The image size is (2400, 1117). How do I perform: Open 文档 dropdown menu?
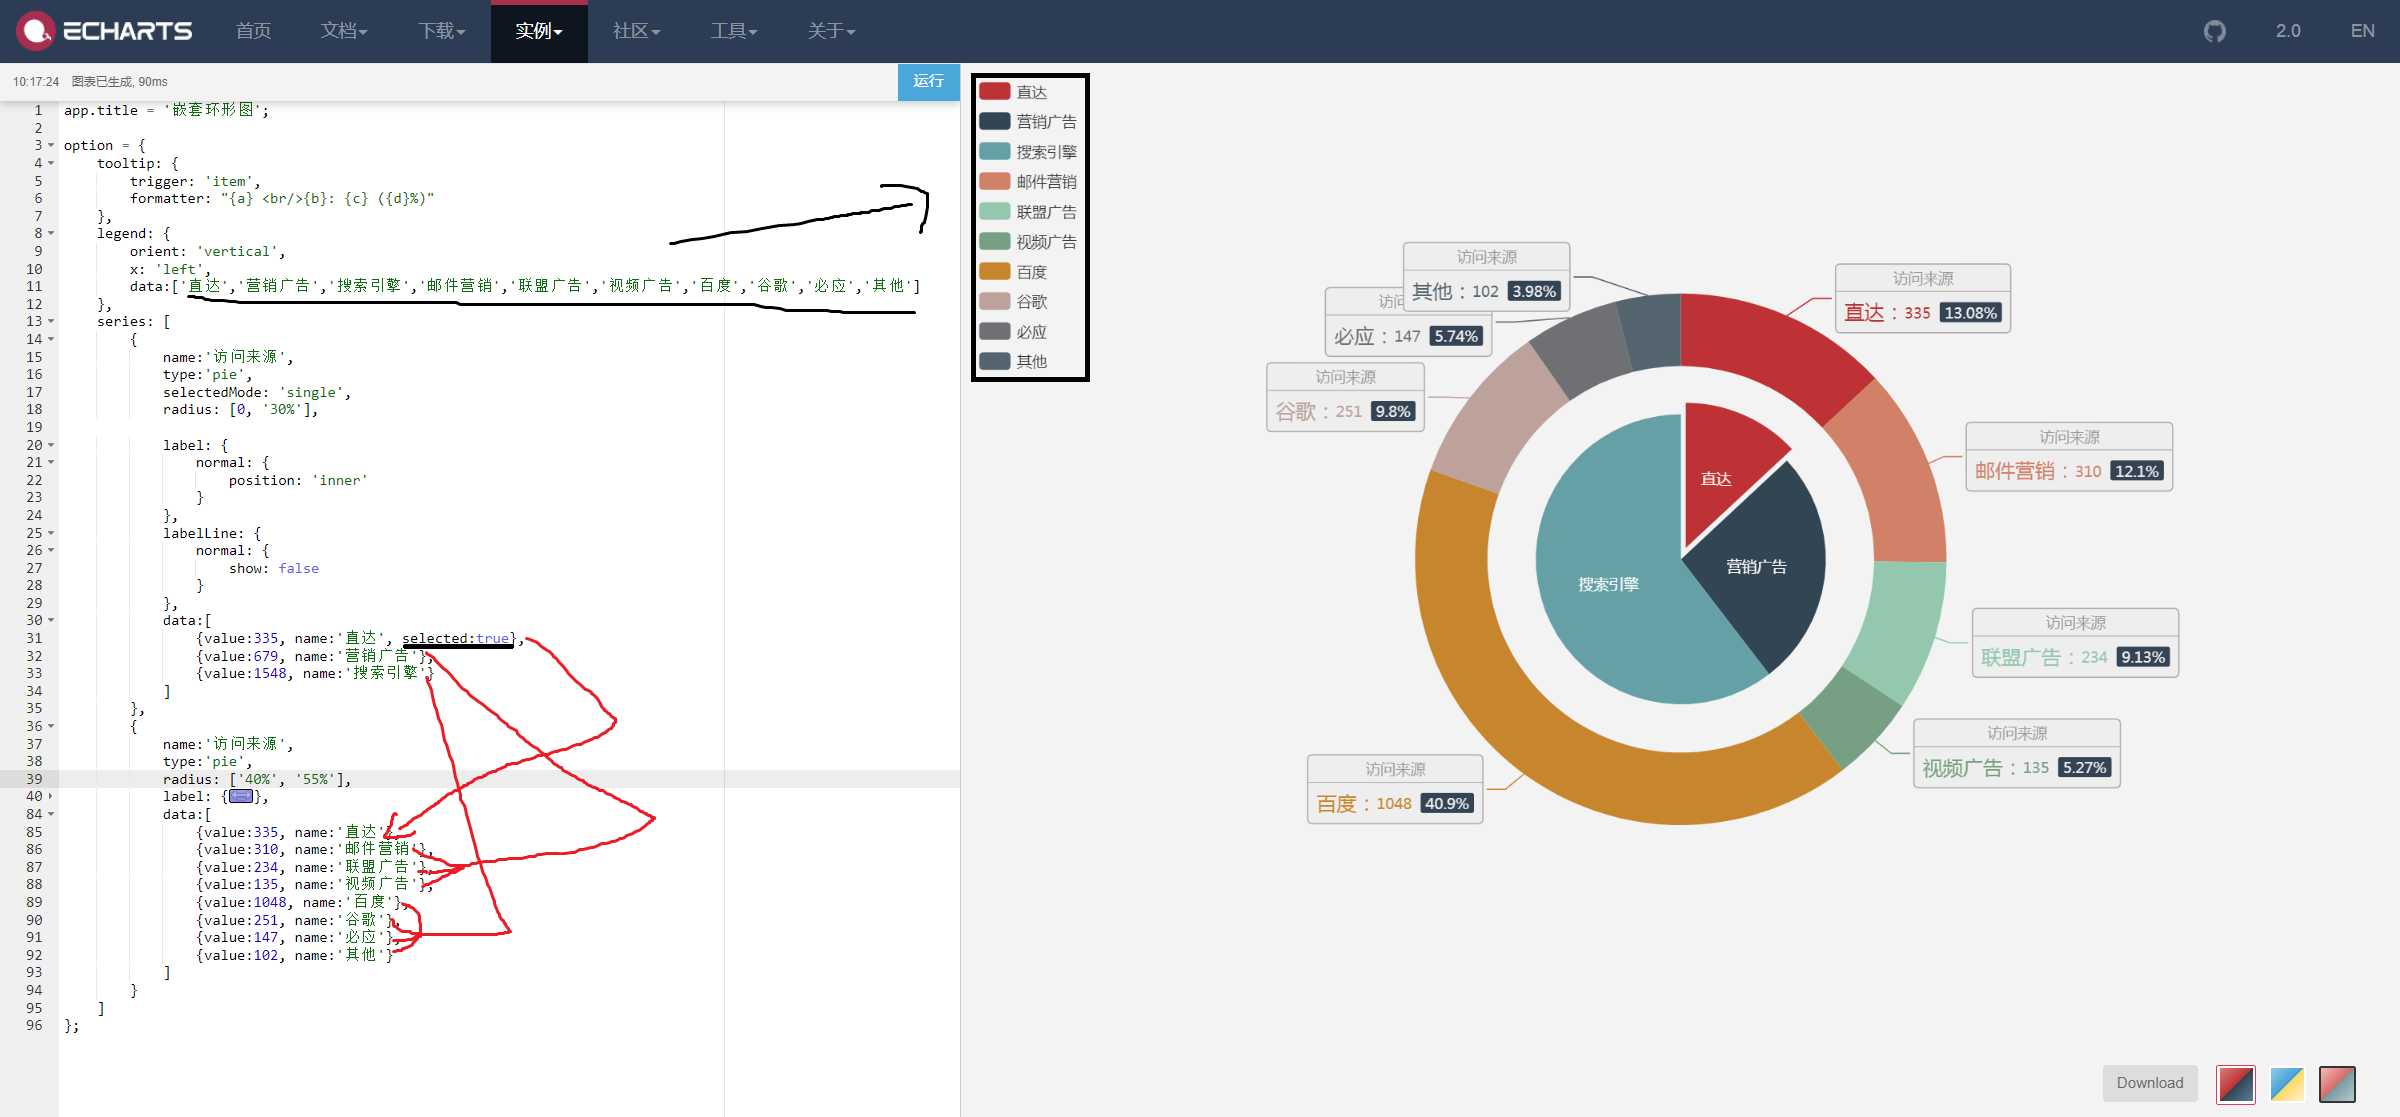pos(344,31)
